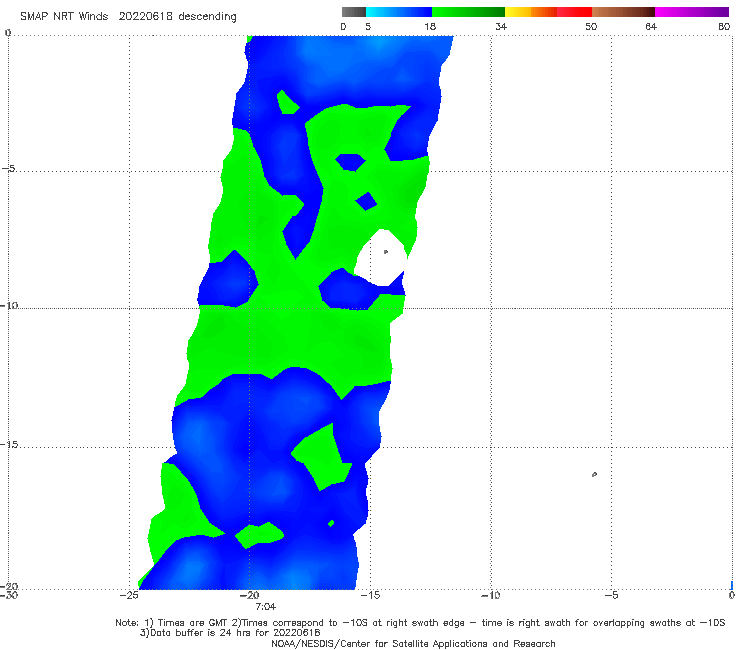740x650 pixels.
Task: Click the '-25' longitude label on bottom axis
Action: [x=129, y=595]
